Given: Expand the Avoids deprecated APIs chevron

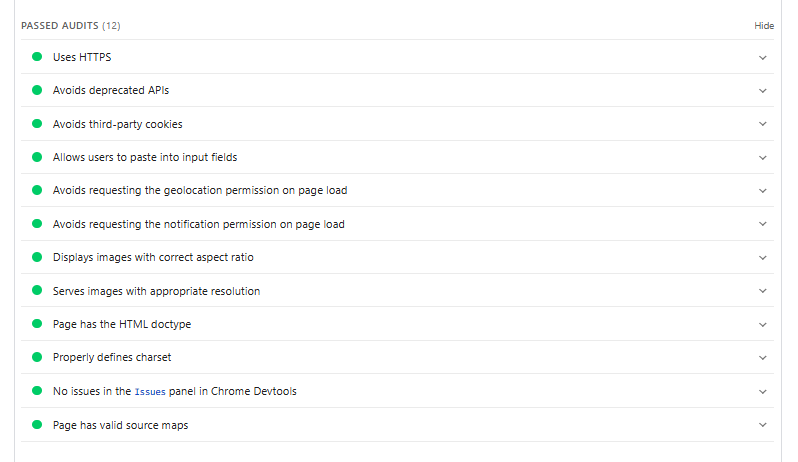Looking at the screenshot, I should pyautogui.click(x=762, y=91).
